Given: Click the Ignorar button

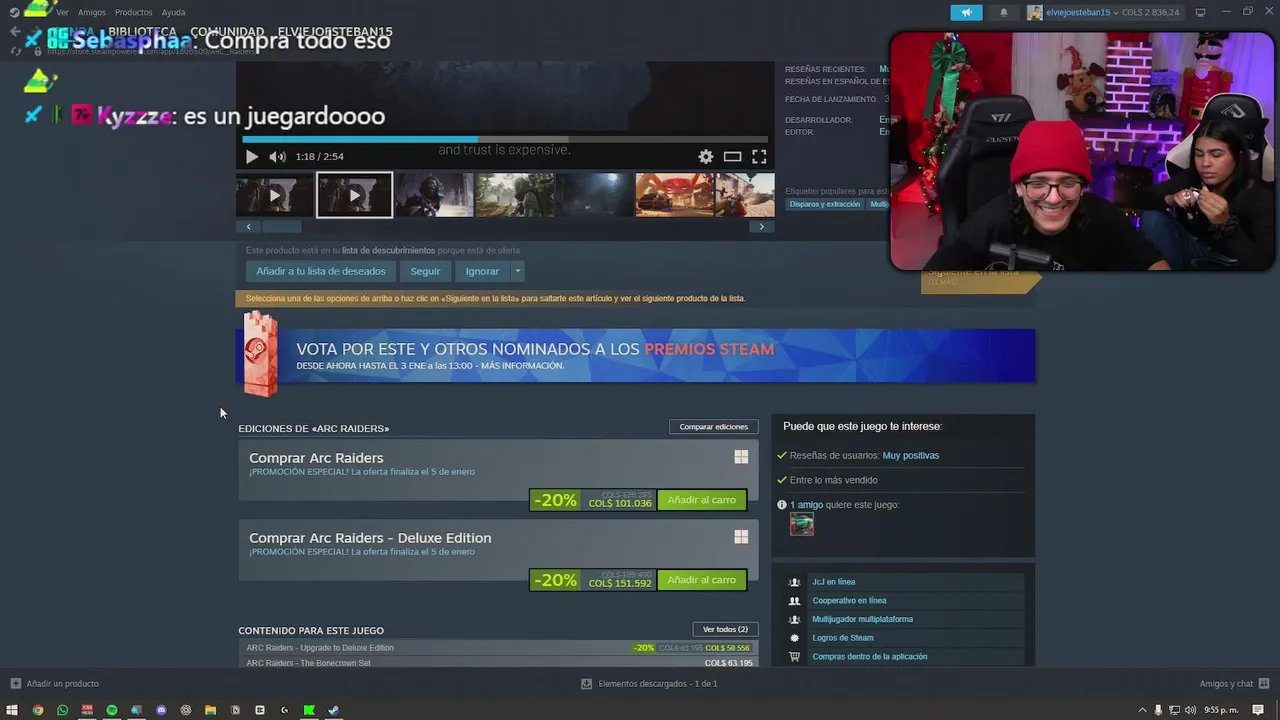Looking at the screenshot, I should point(482,271).
